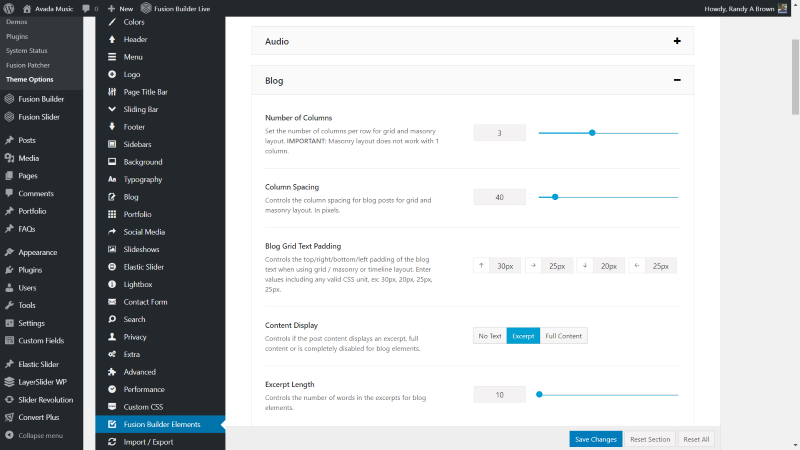Open the Custom CSS options tab

[160, 407]
